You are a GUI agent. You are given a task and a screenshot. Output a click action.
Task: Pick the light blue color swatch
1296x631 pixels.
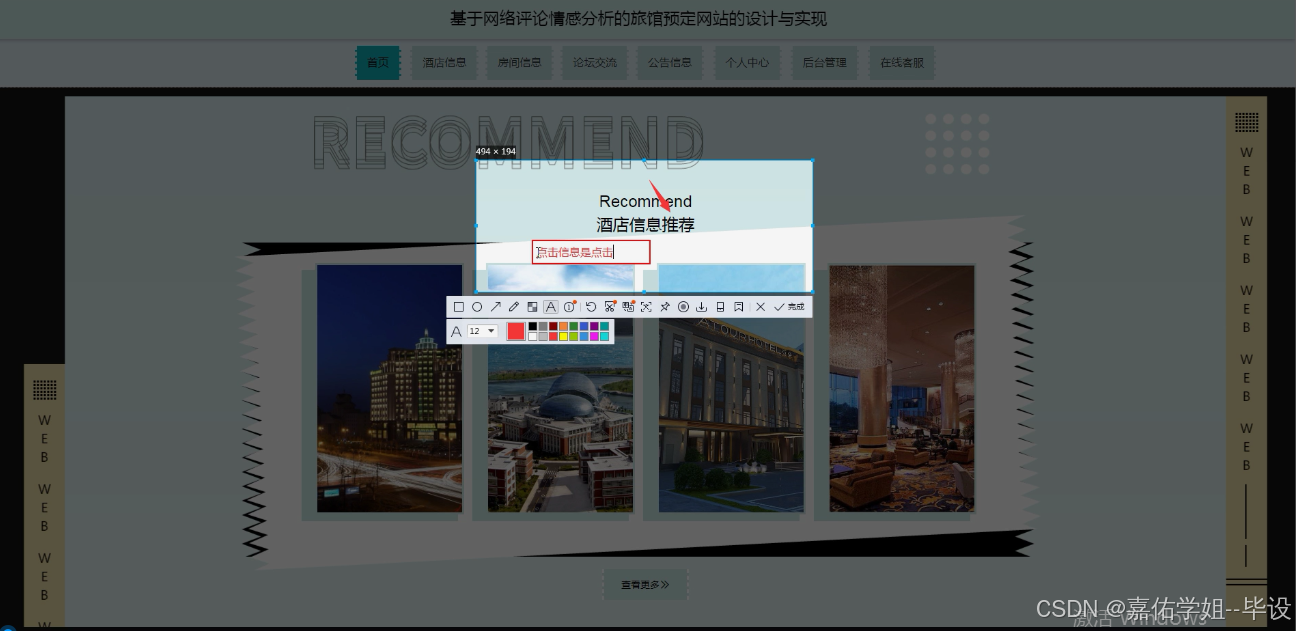click(x=584, y=337)
